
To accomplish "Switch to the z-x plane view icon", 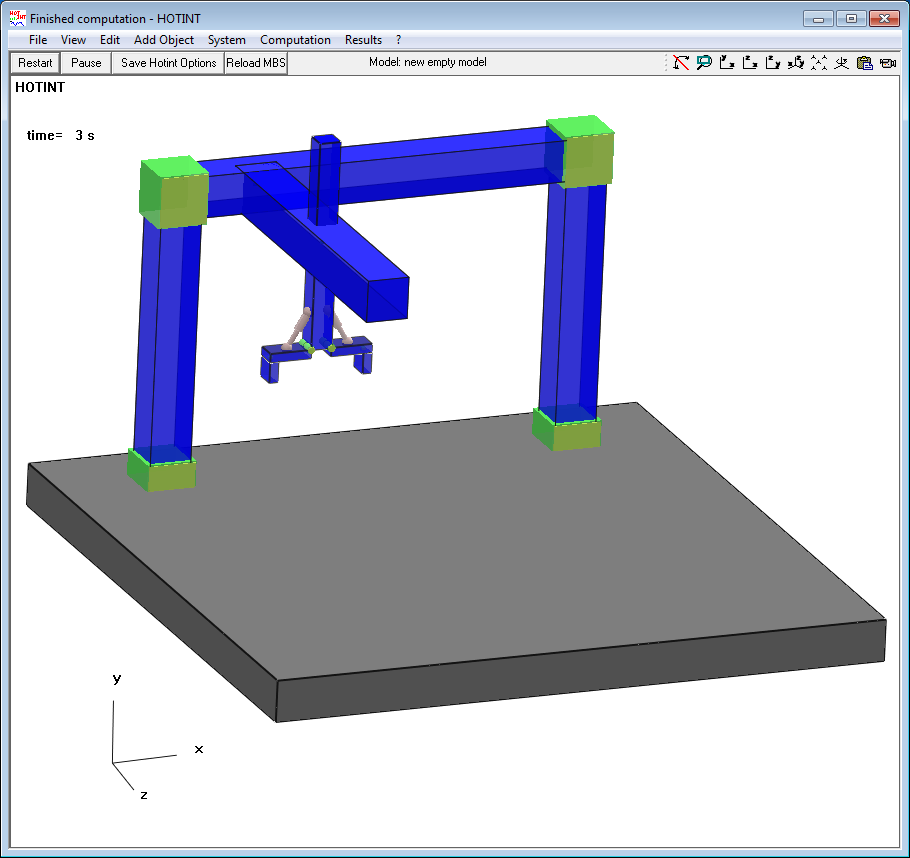I will pos(749,62).
